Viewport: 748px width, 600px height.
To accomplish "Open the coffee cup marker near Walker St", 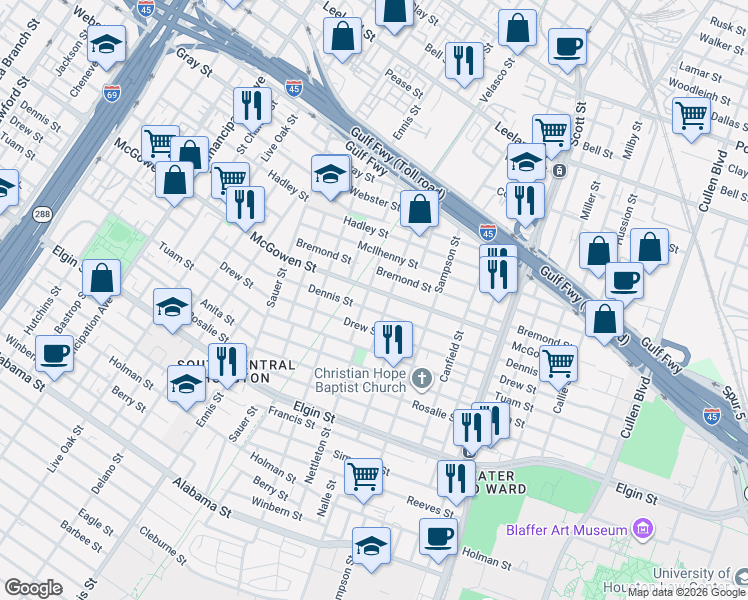I will tap(567, 48).
